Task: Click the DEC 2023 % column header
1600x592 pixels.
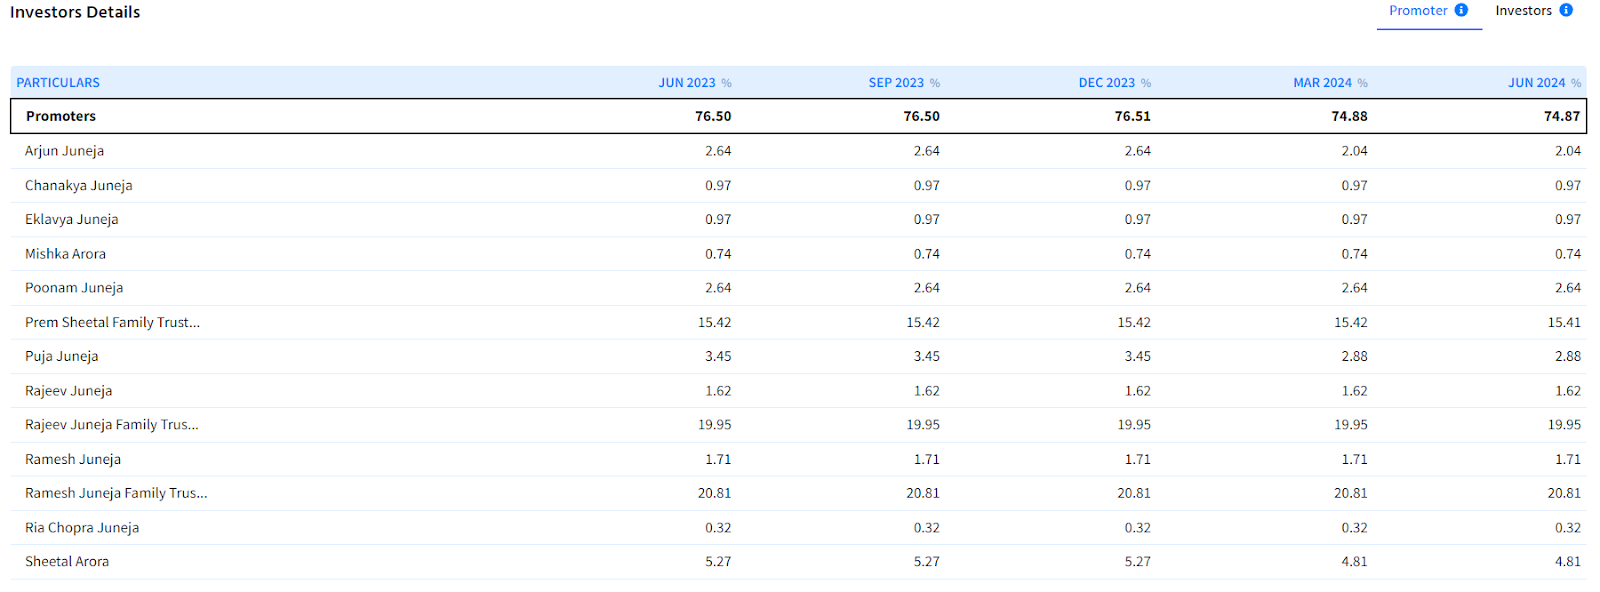Action: [1114, 83]
